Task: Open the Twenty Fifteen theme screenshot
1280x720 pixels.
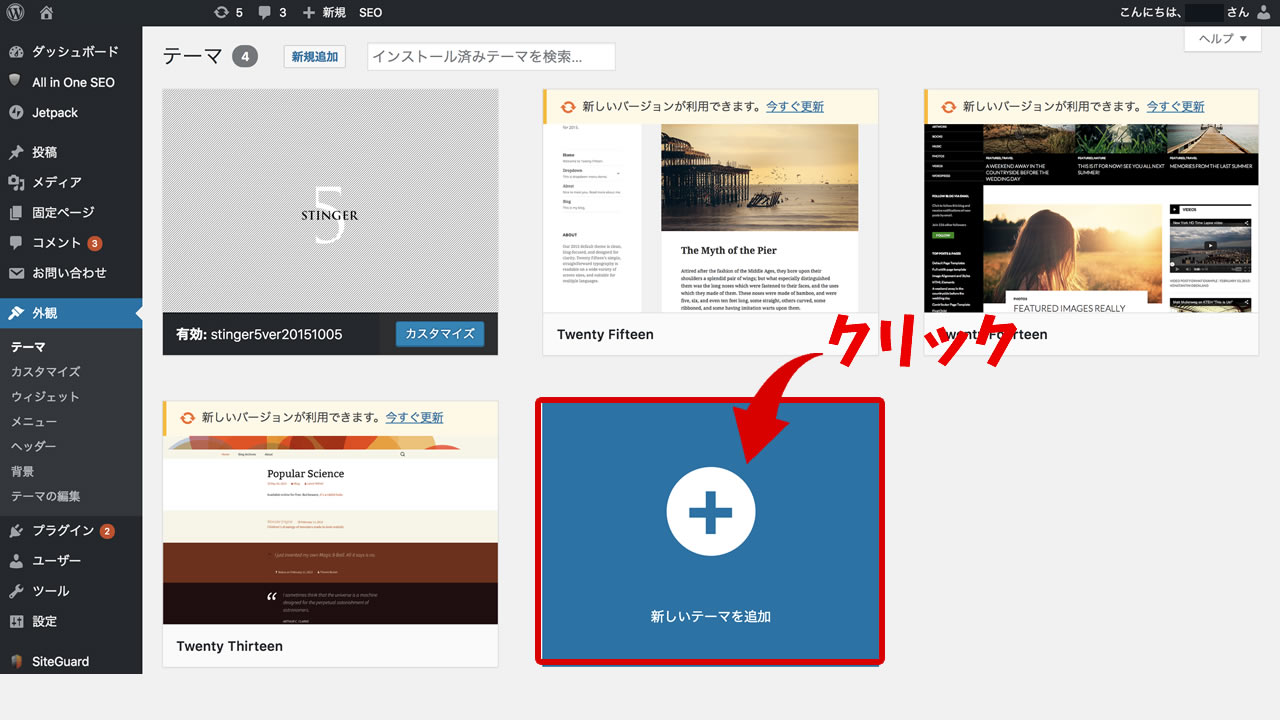Action: pos(710,218)
